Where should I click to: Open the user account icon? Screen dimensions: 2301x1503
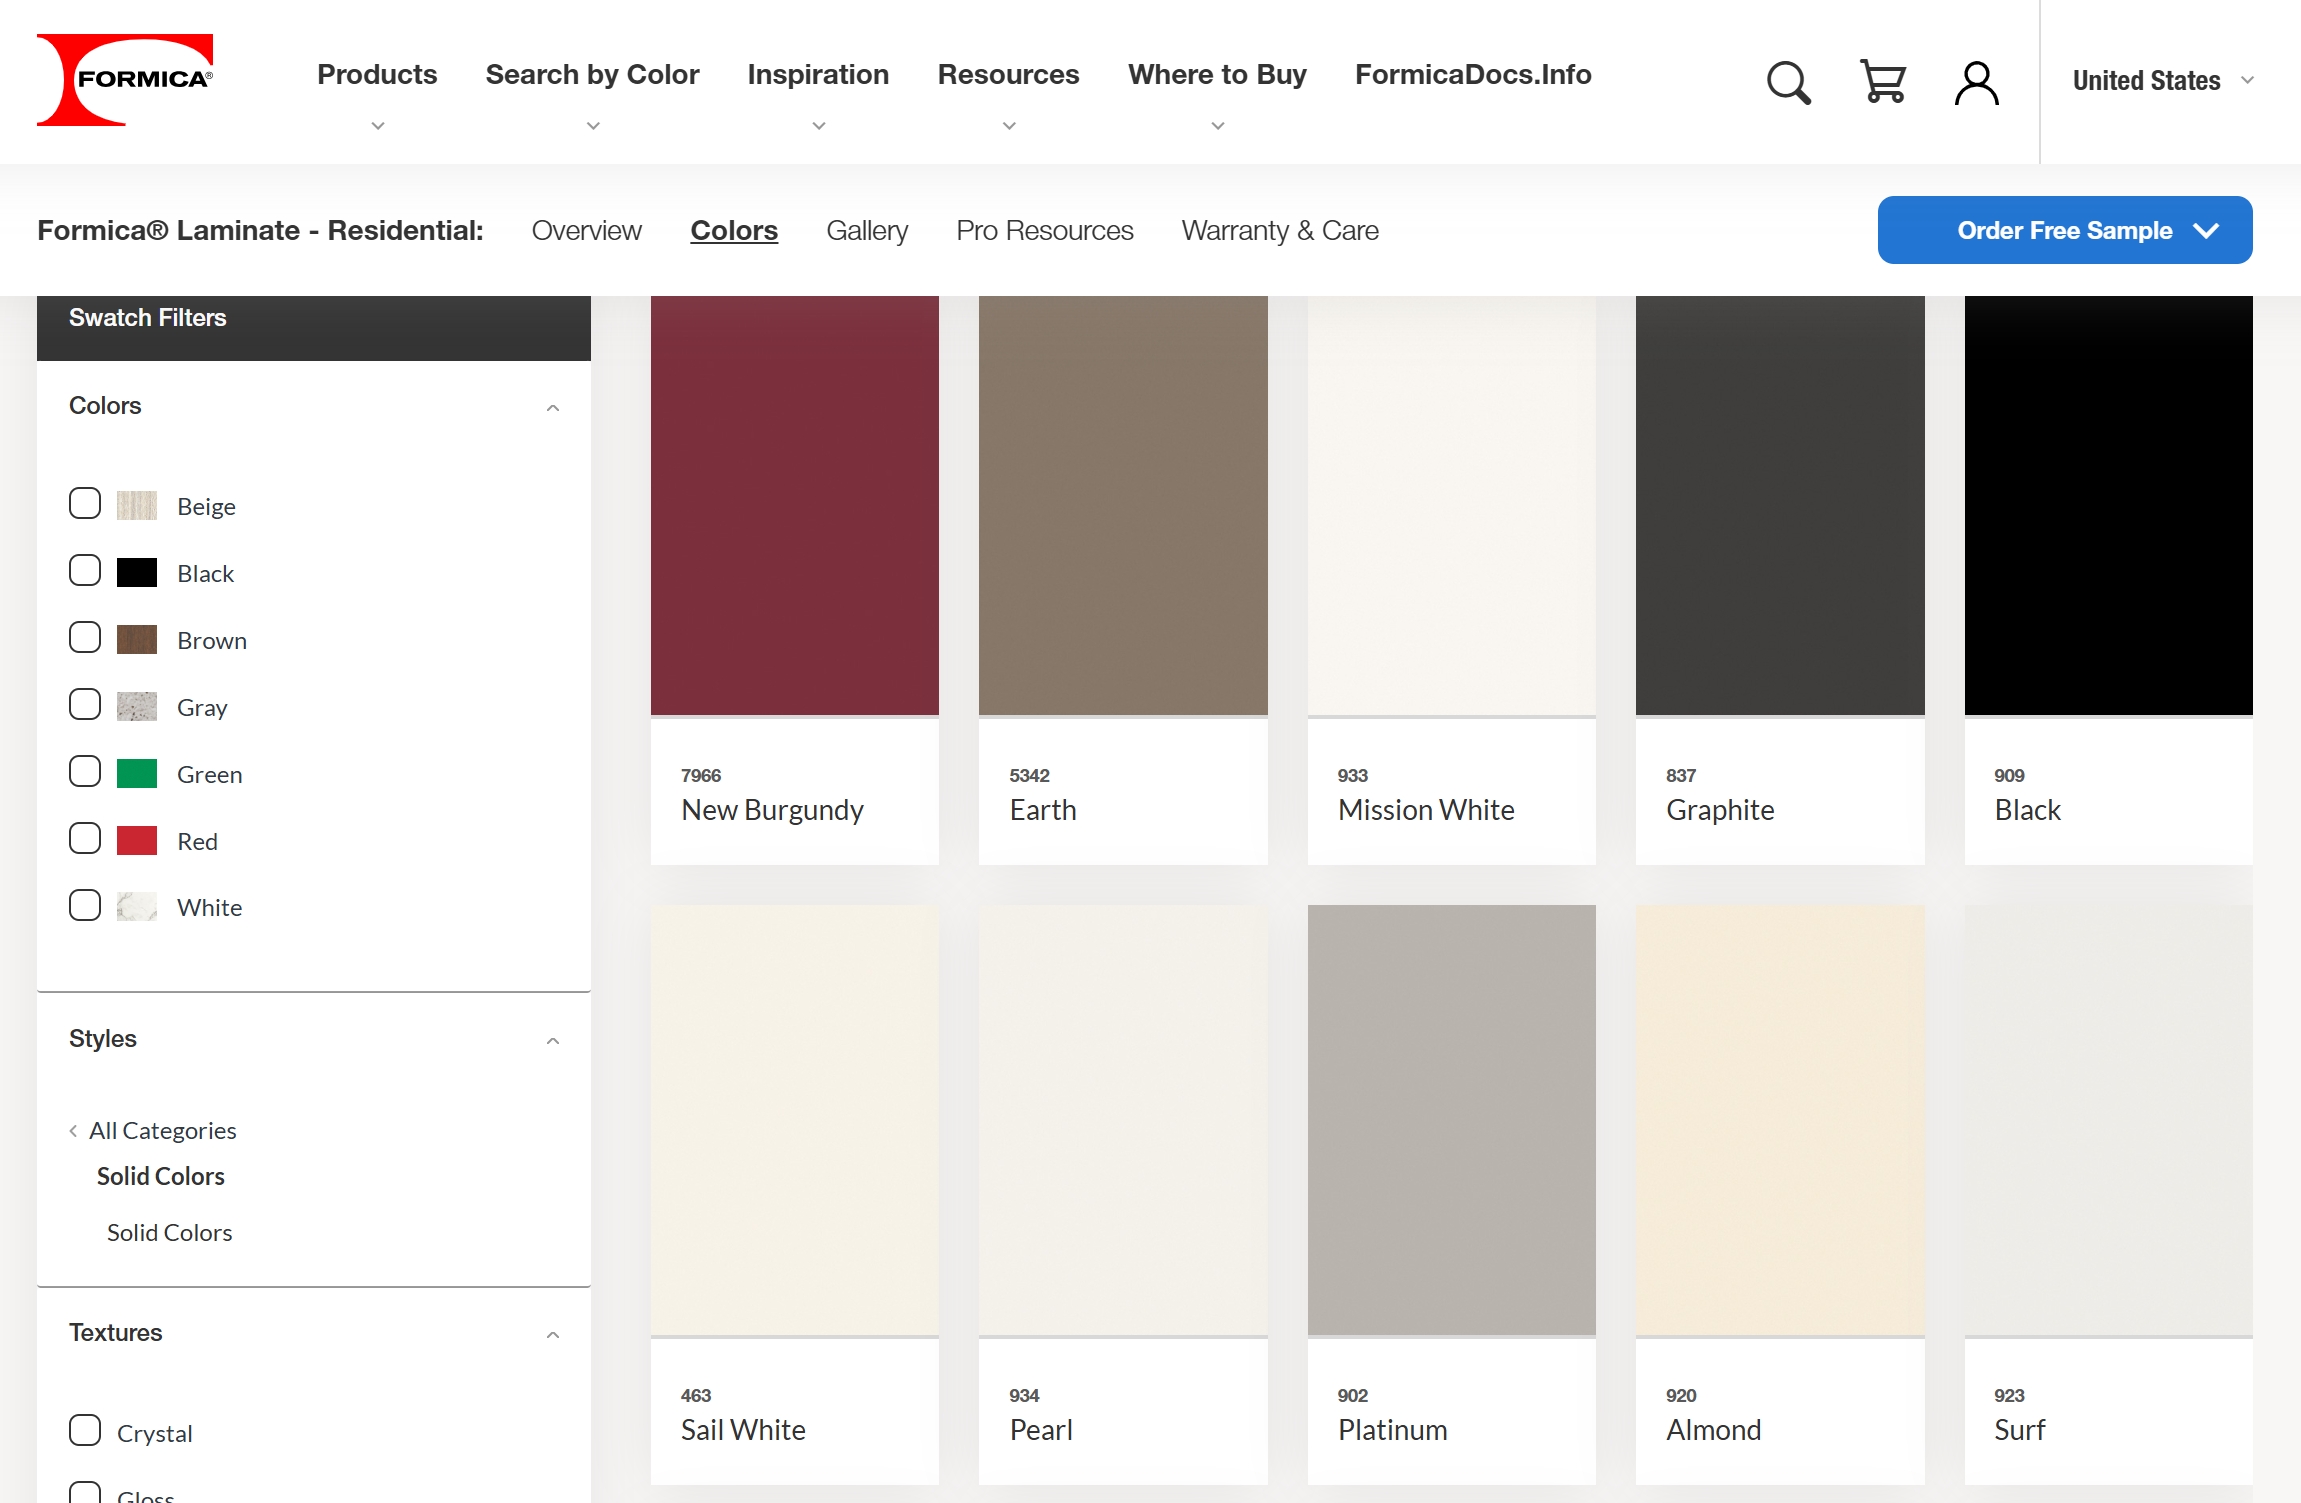[x=1976, y=82]
